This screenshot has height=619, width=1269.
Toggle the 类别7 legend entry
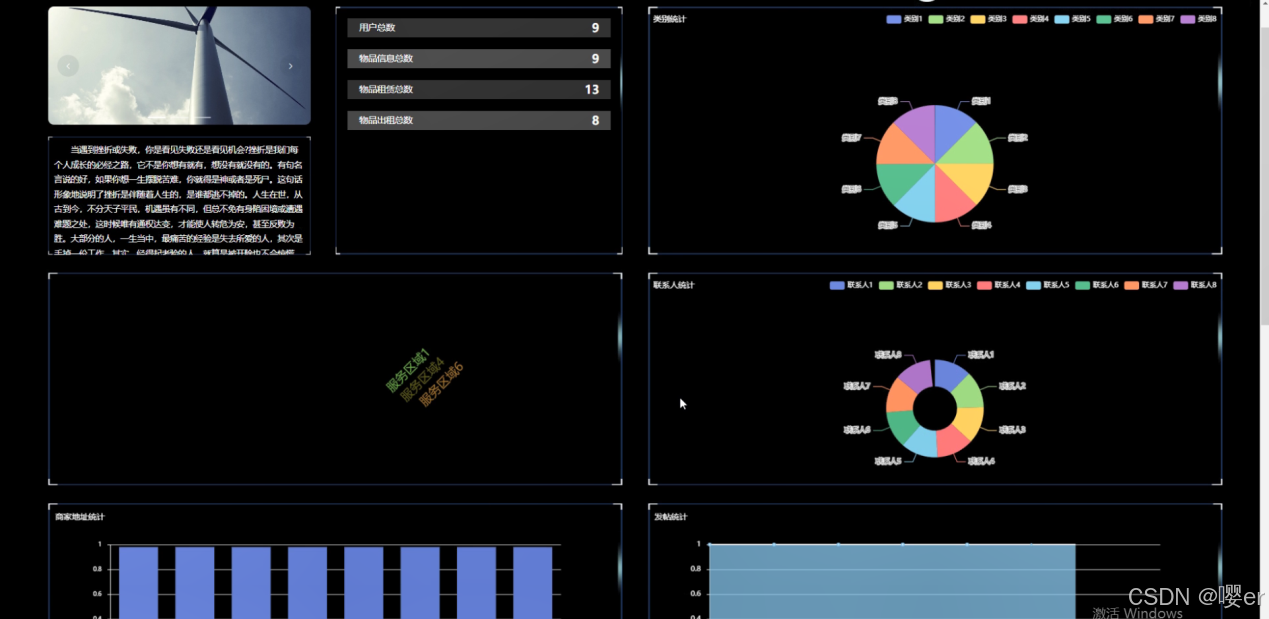click(1156, 19)
